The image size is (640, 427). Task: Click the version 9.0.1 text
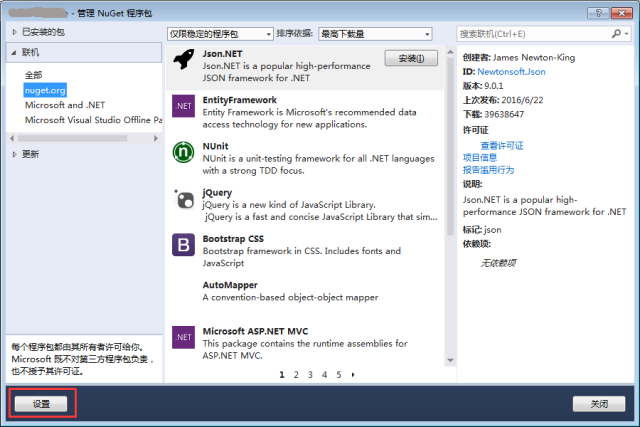[493, 86]
